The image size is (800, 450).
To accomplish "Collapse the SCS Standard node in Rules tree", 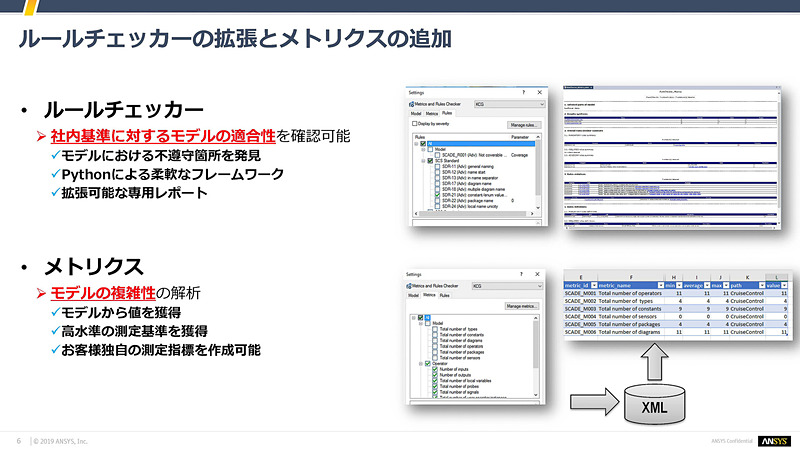I will pos(423,161).
